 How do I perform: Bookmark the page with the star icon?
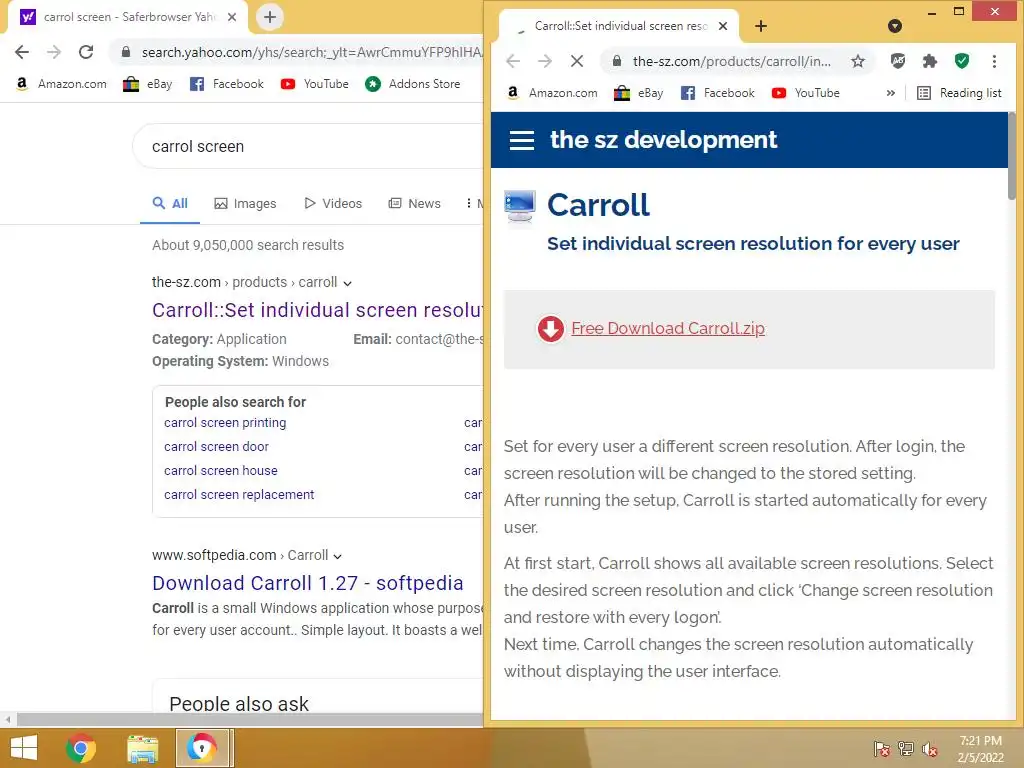click(857, 61)
